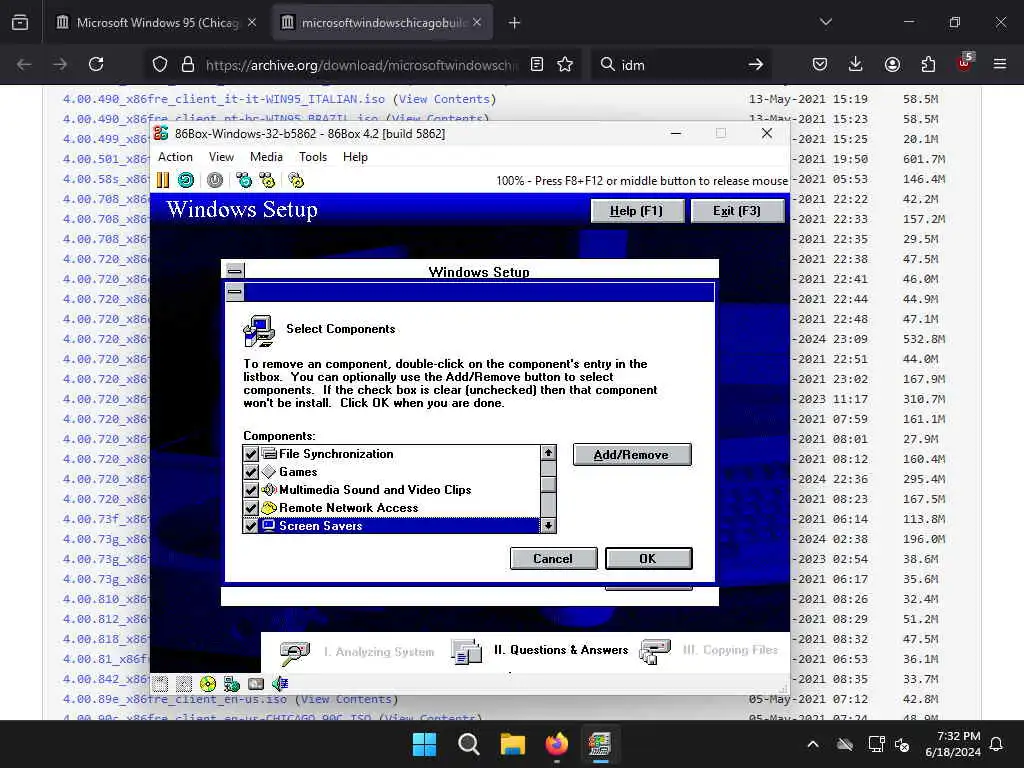Open 86Box Help menu
1024x768 pixels.
tap(355, 157)
